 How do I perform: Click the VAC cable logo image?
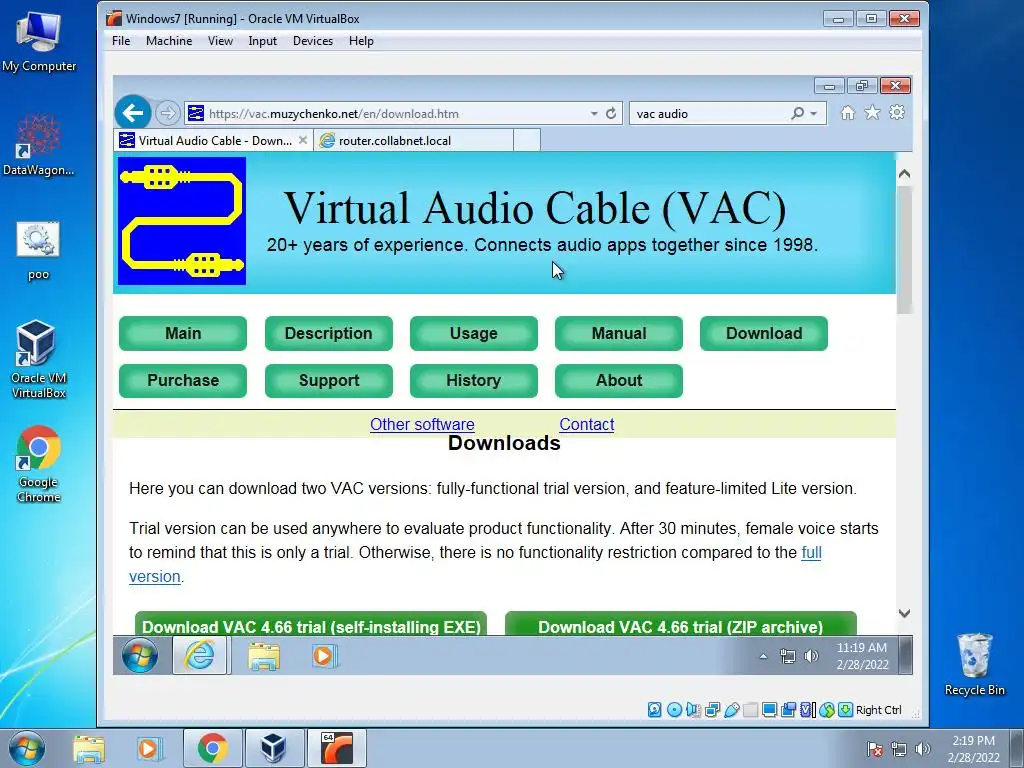point(182,221)
